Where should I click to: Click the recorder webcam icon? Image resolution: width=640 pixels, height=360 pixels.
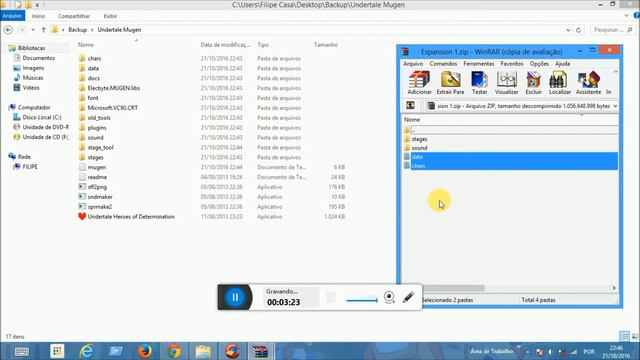coord(389,297)
